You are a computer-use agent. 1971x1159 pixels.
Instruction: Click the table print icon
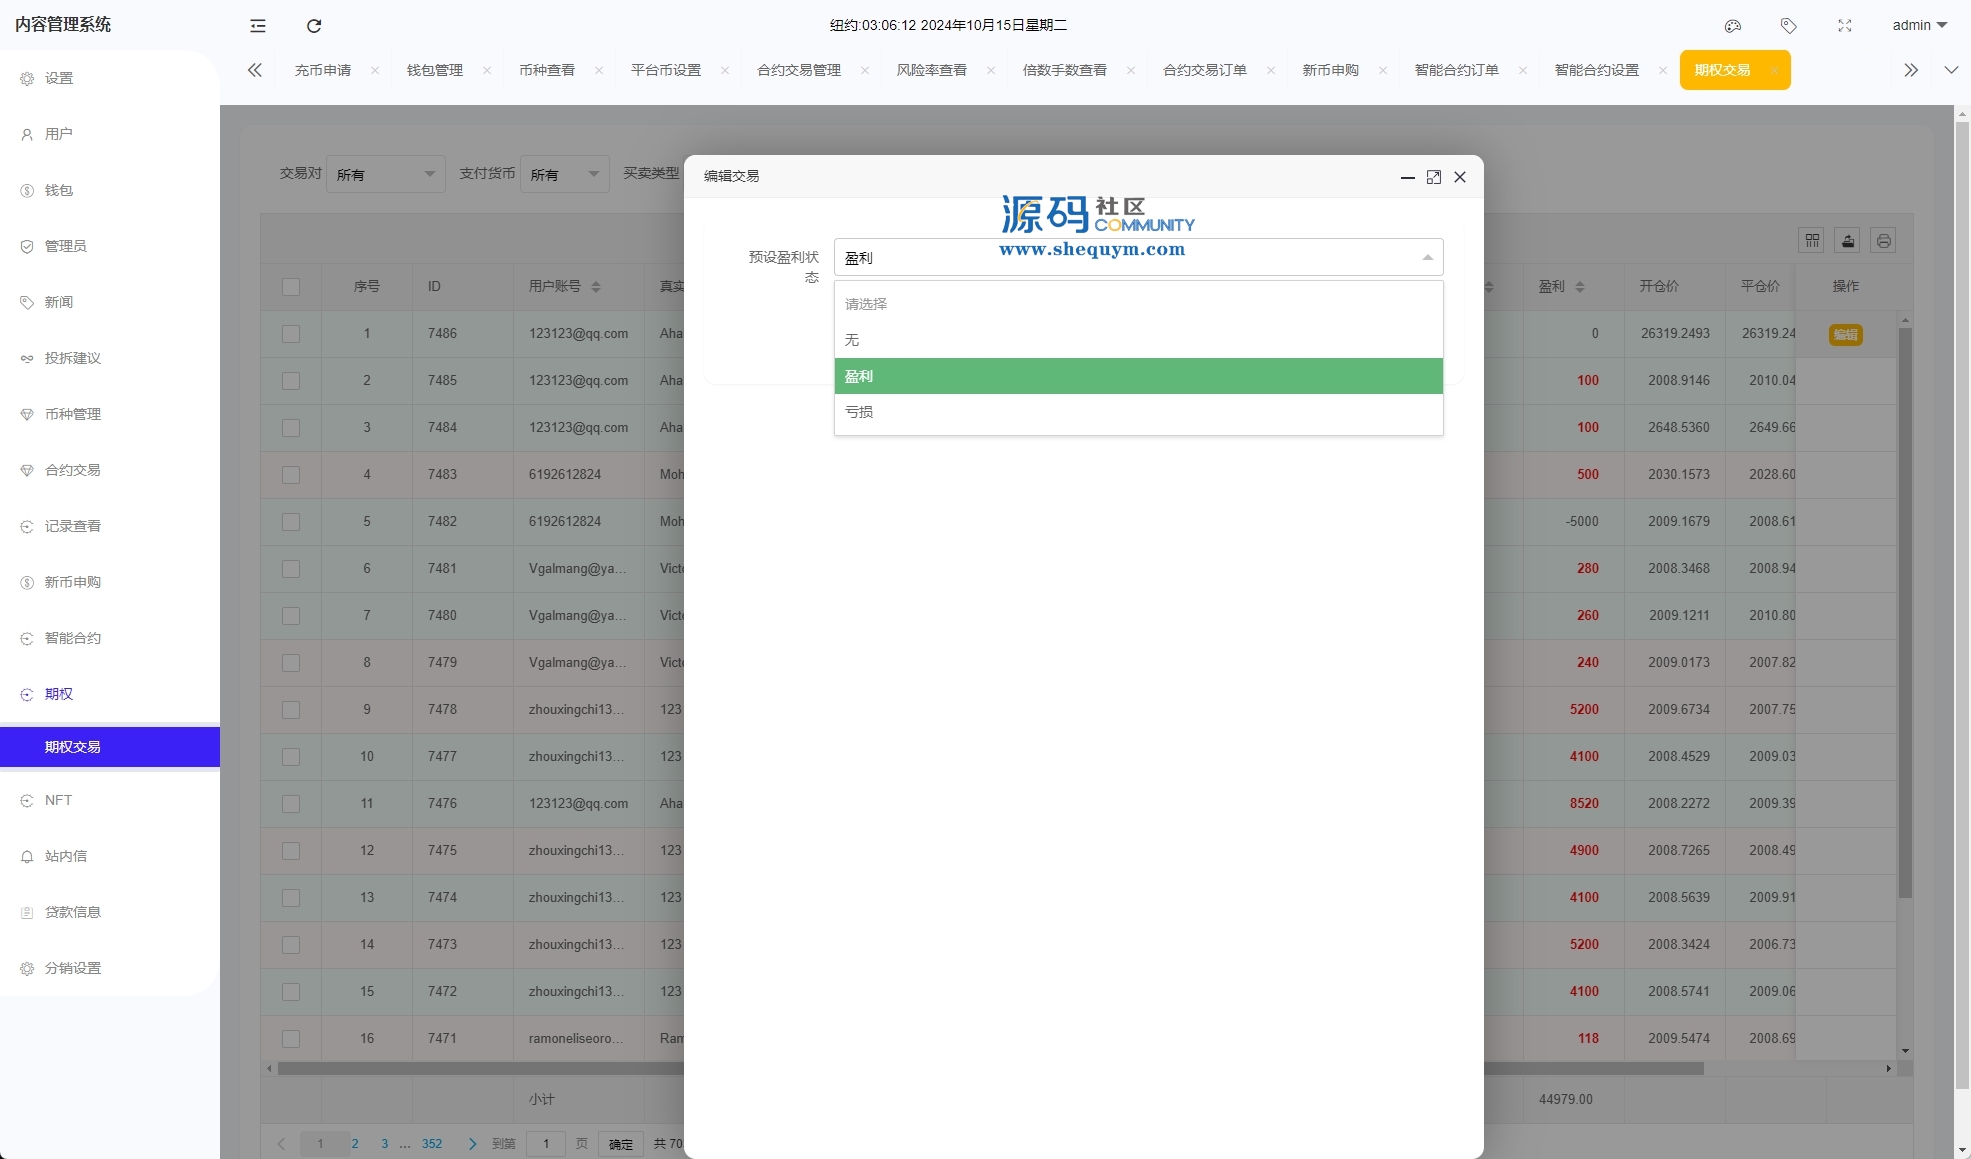[x=1883, y=241]
